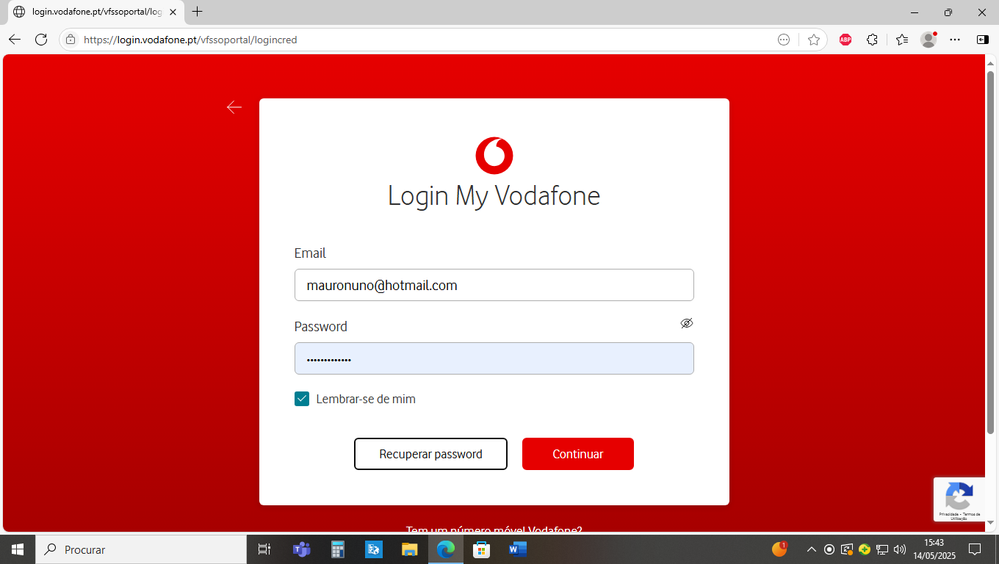Open Microsoft Edge taskbar icon
999x564 pixels.
445,549
